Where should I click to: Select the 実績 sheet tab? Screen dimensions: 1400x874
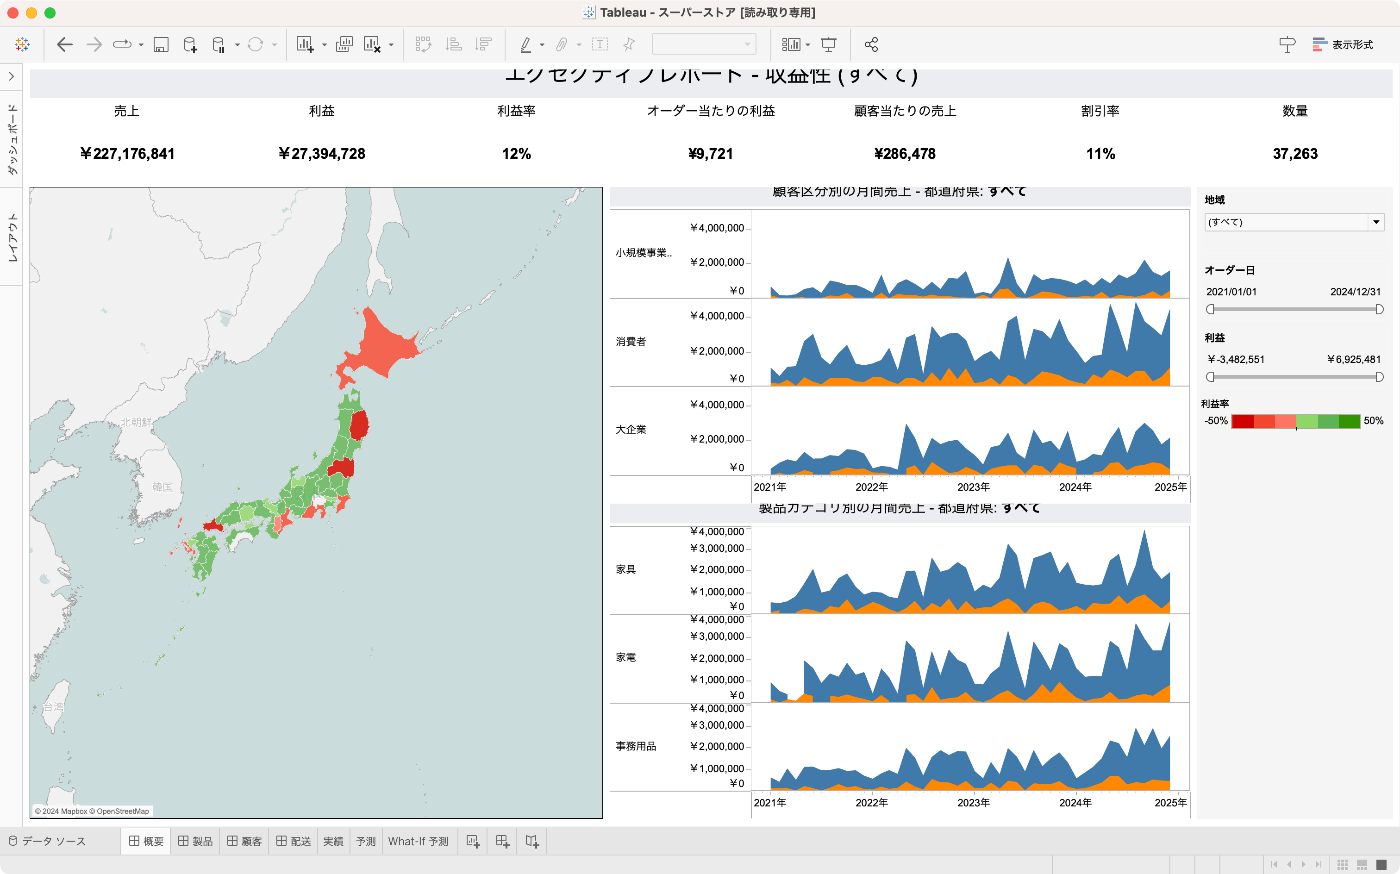click(333, 842)
